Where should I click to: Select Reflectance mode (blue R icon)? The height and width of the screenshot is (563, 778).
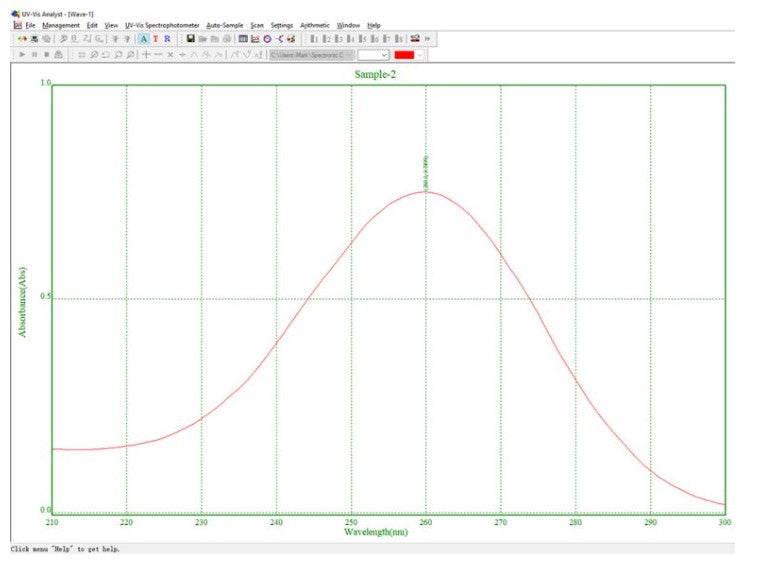pyautogui.click(x=167, y=39)
